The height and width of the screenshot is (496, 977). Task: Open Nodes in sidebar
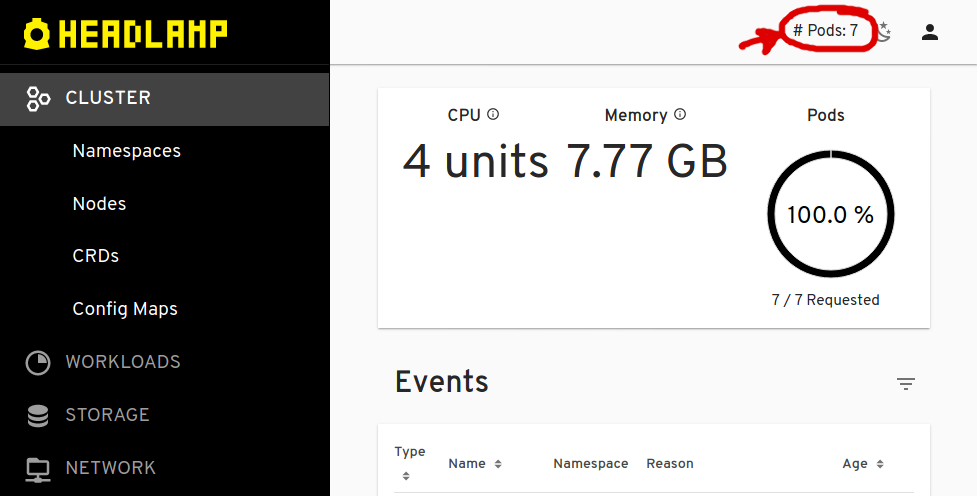(x=100, y=204)
